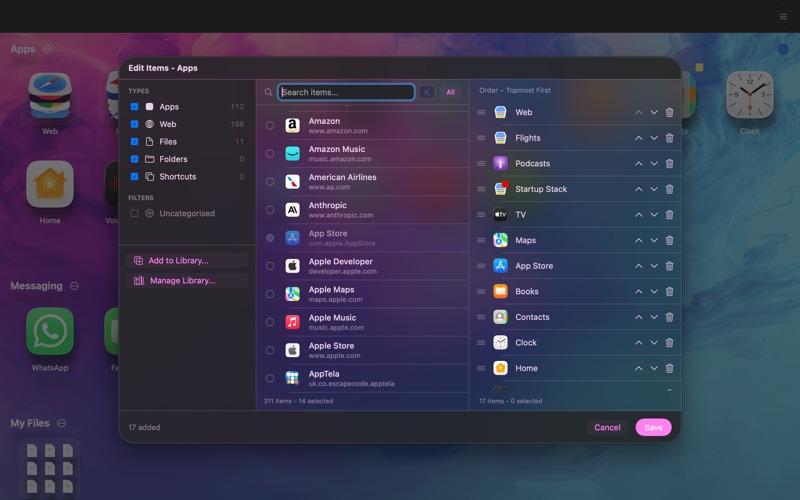Move Startup Stack down in order

click(654, 189)
